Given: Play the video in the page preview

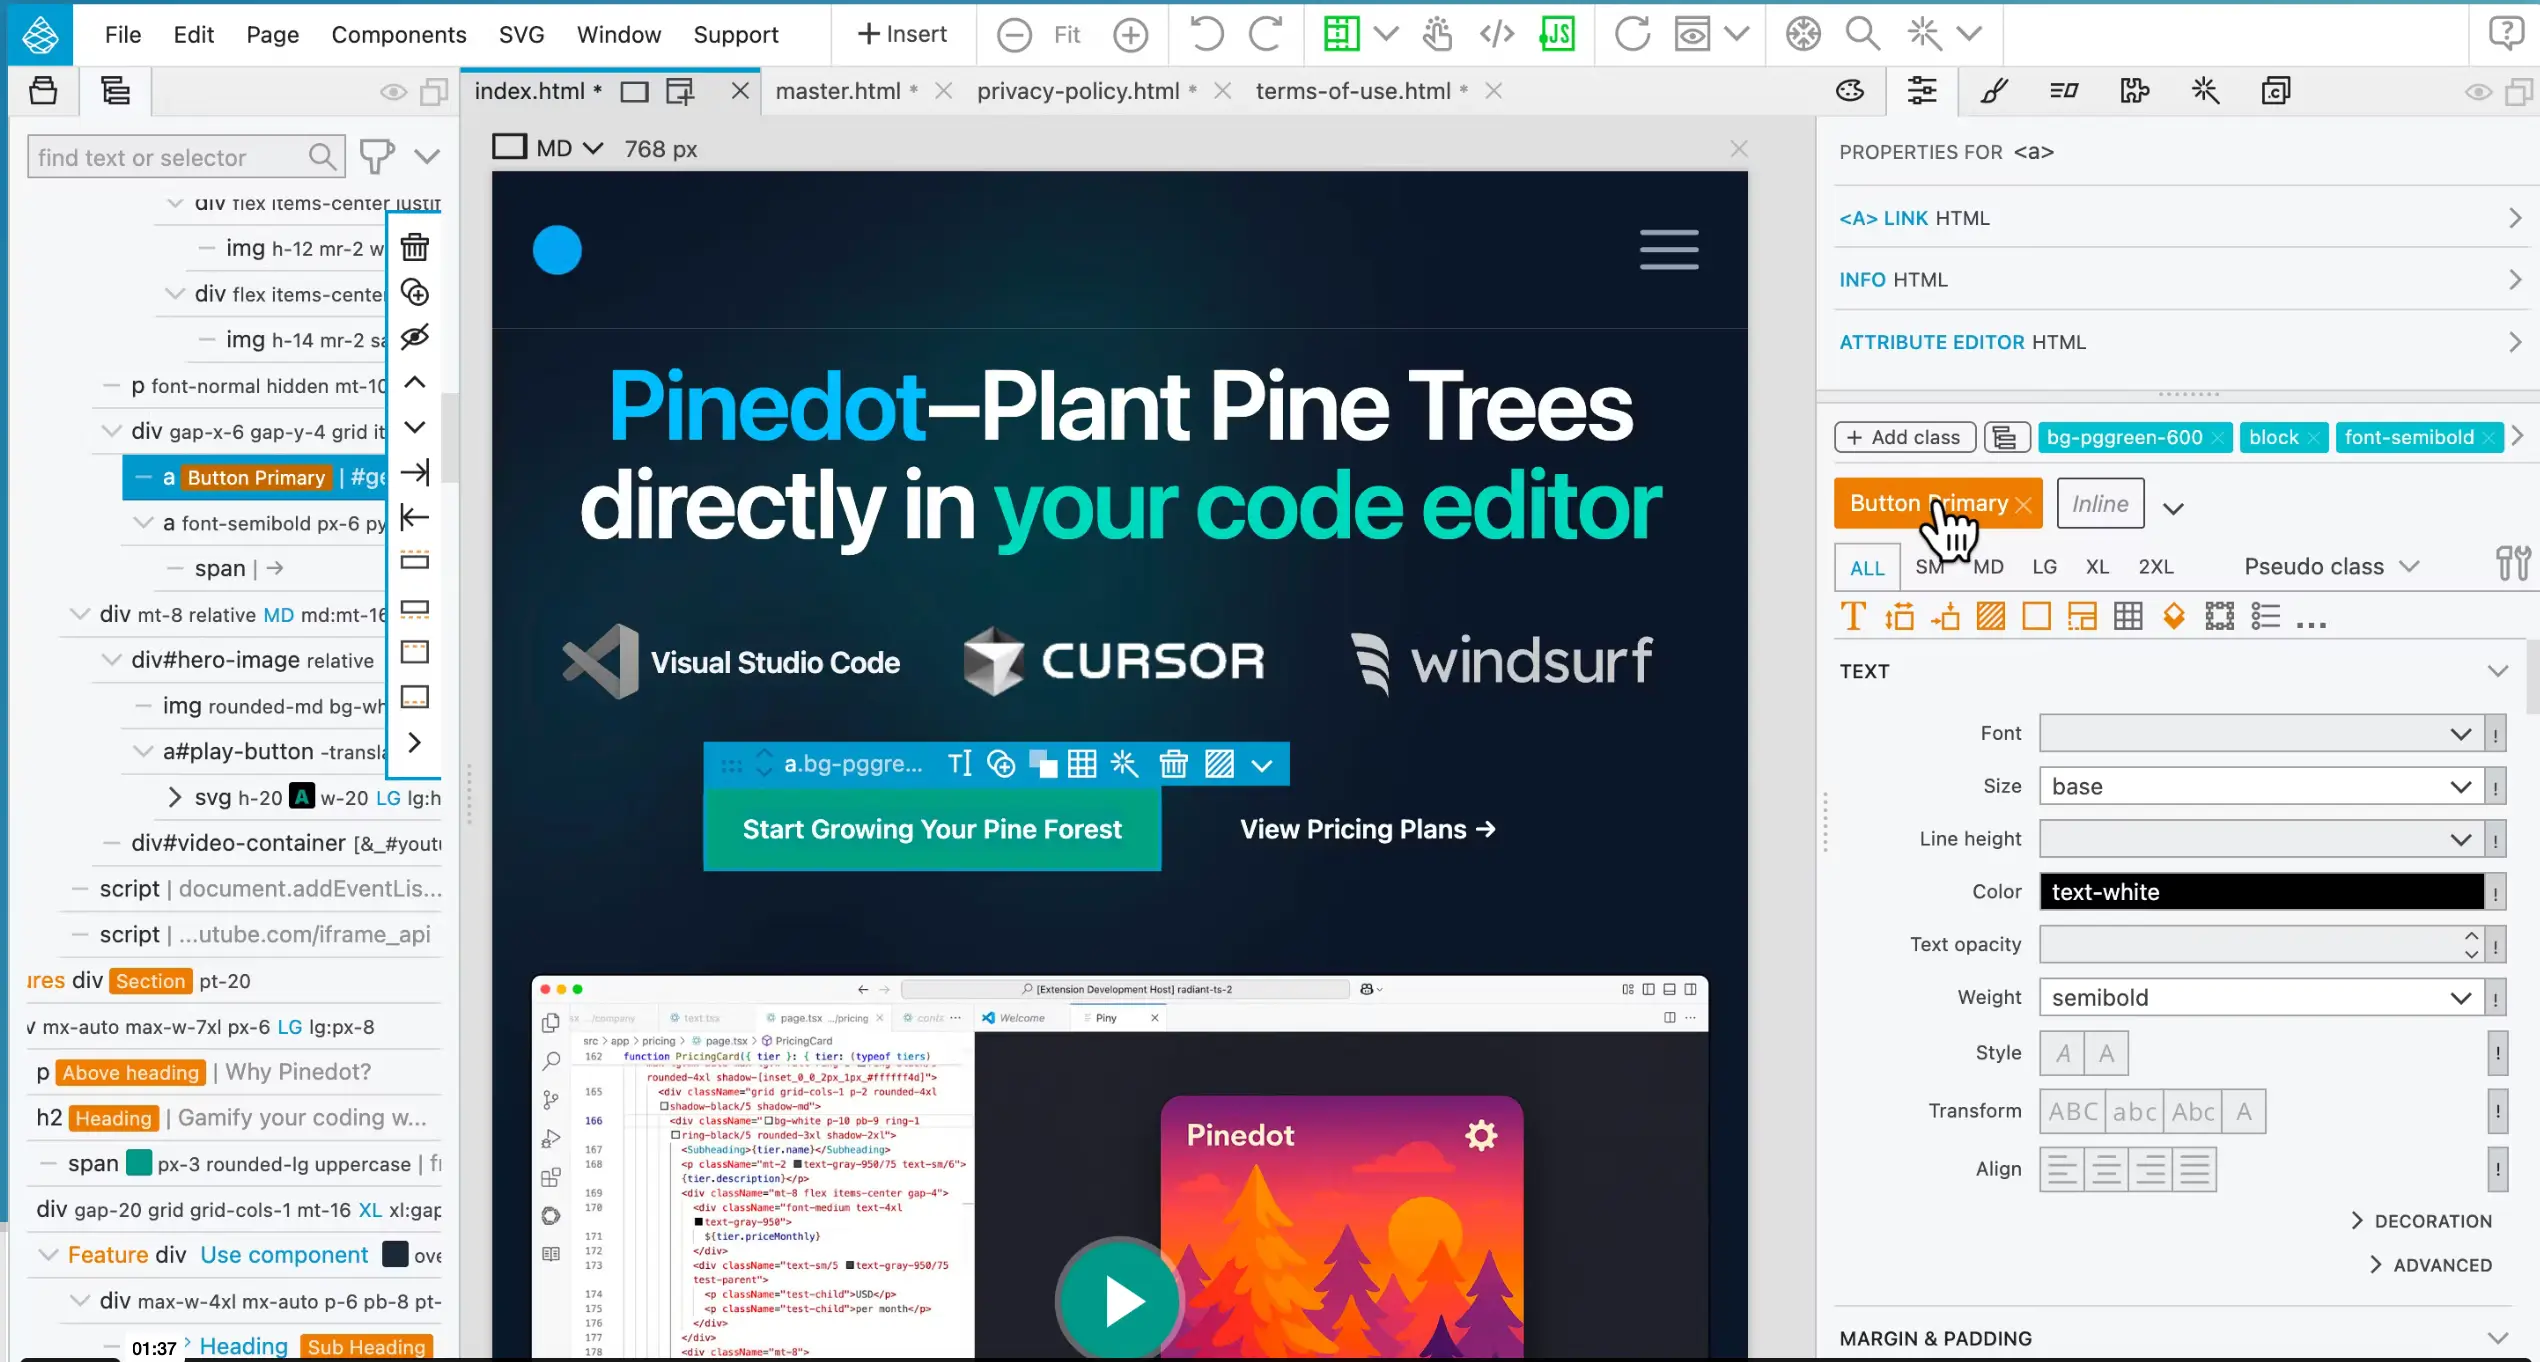Looking at the screenshot, I should tap(1120, 1300).
